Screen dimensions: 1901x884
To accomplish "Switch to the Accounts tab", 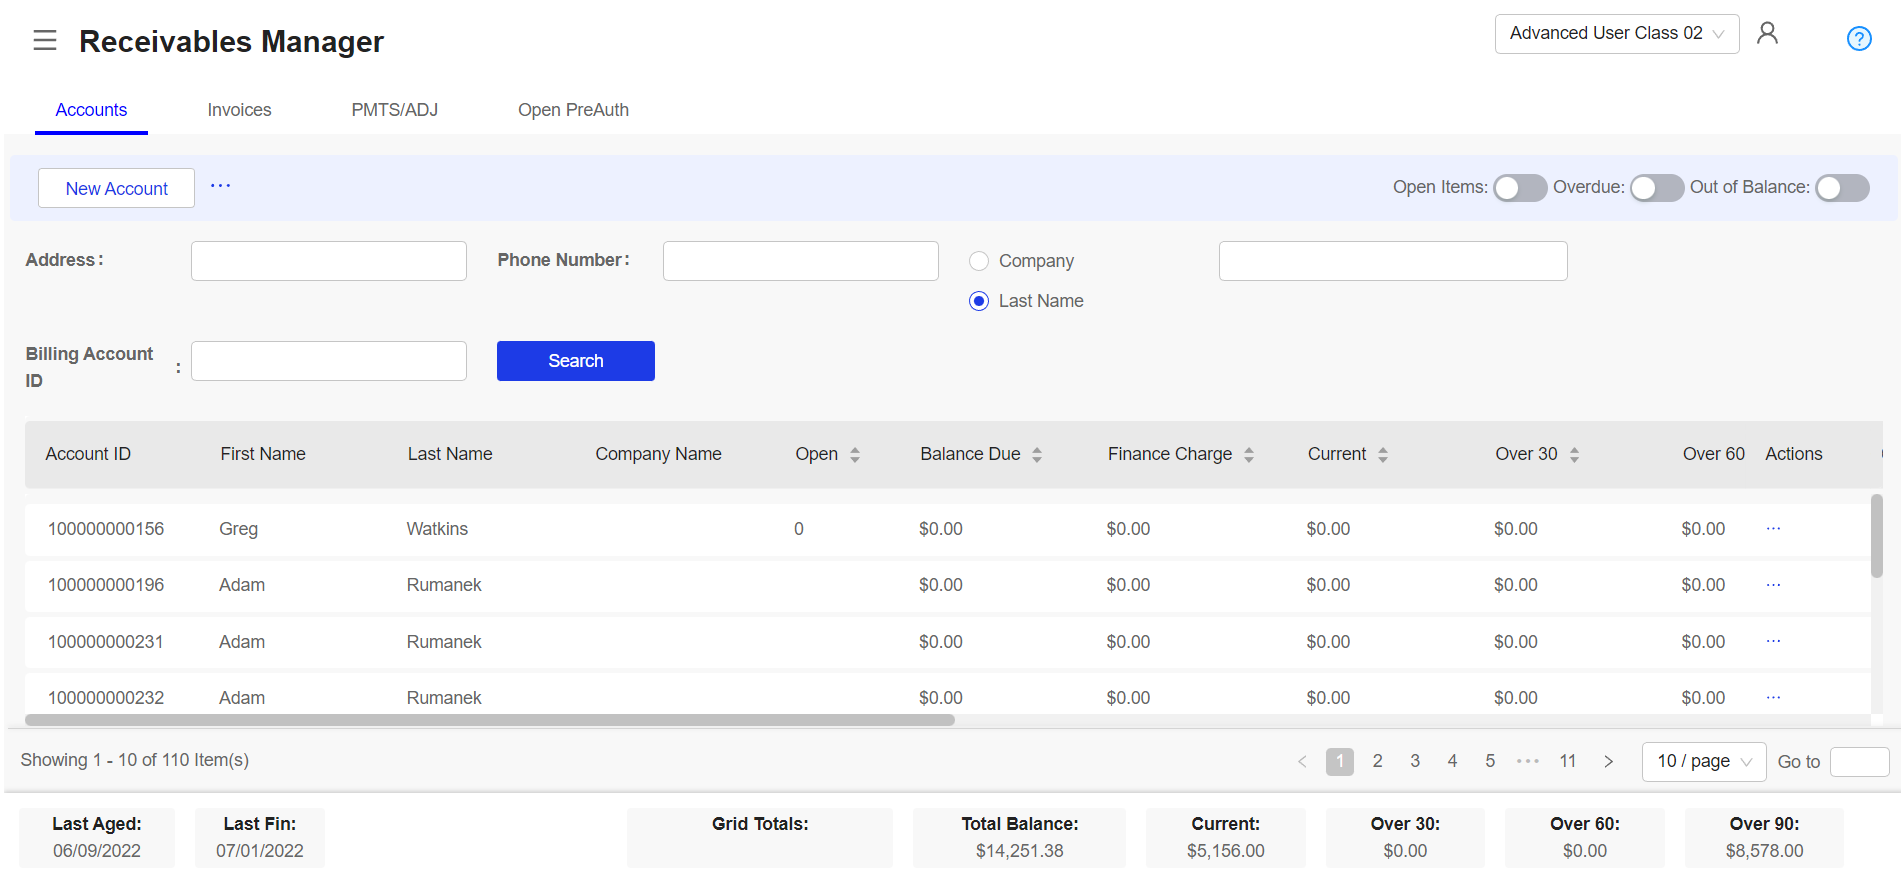I will (91, 110).
